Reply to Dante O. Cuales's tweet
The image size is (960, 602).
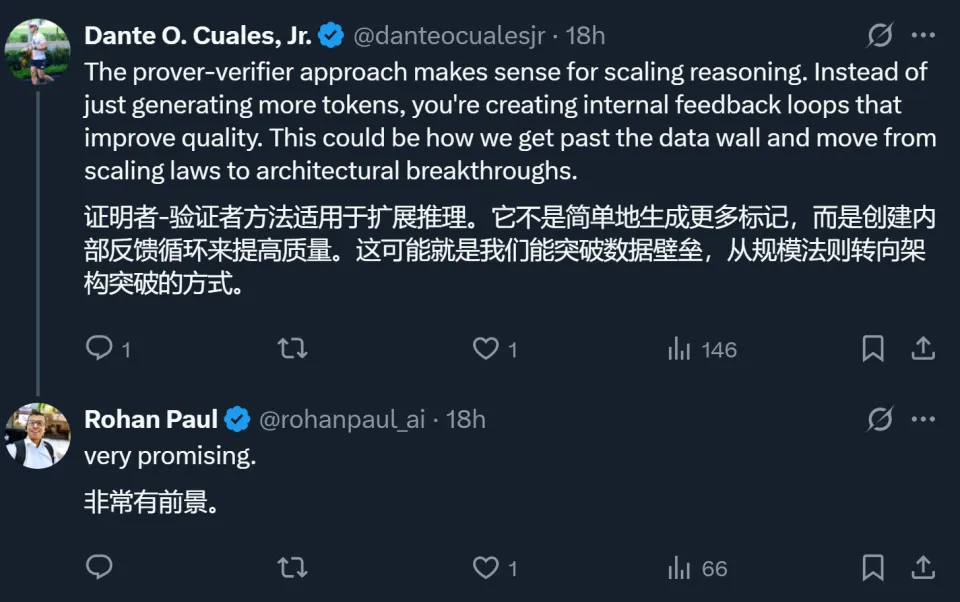100,348
